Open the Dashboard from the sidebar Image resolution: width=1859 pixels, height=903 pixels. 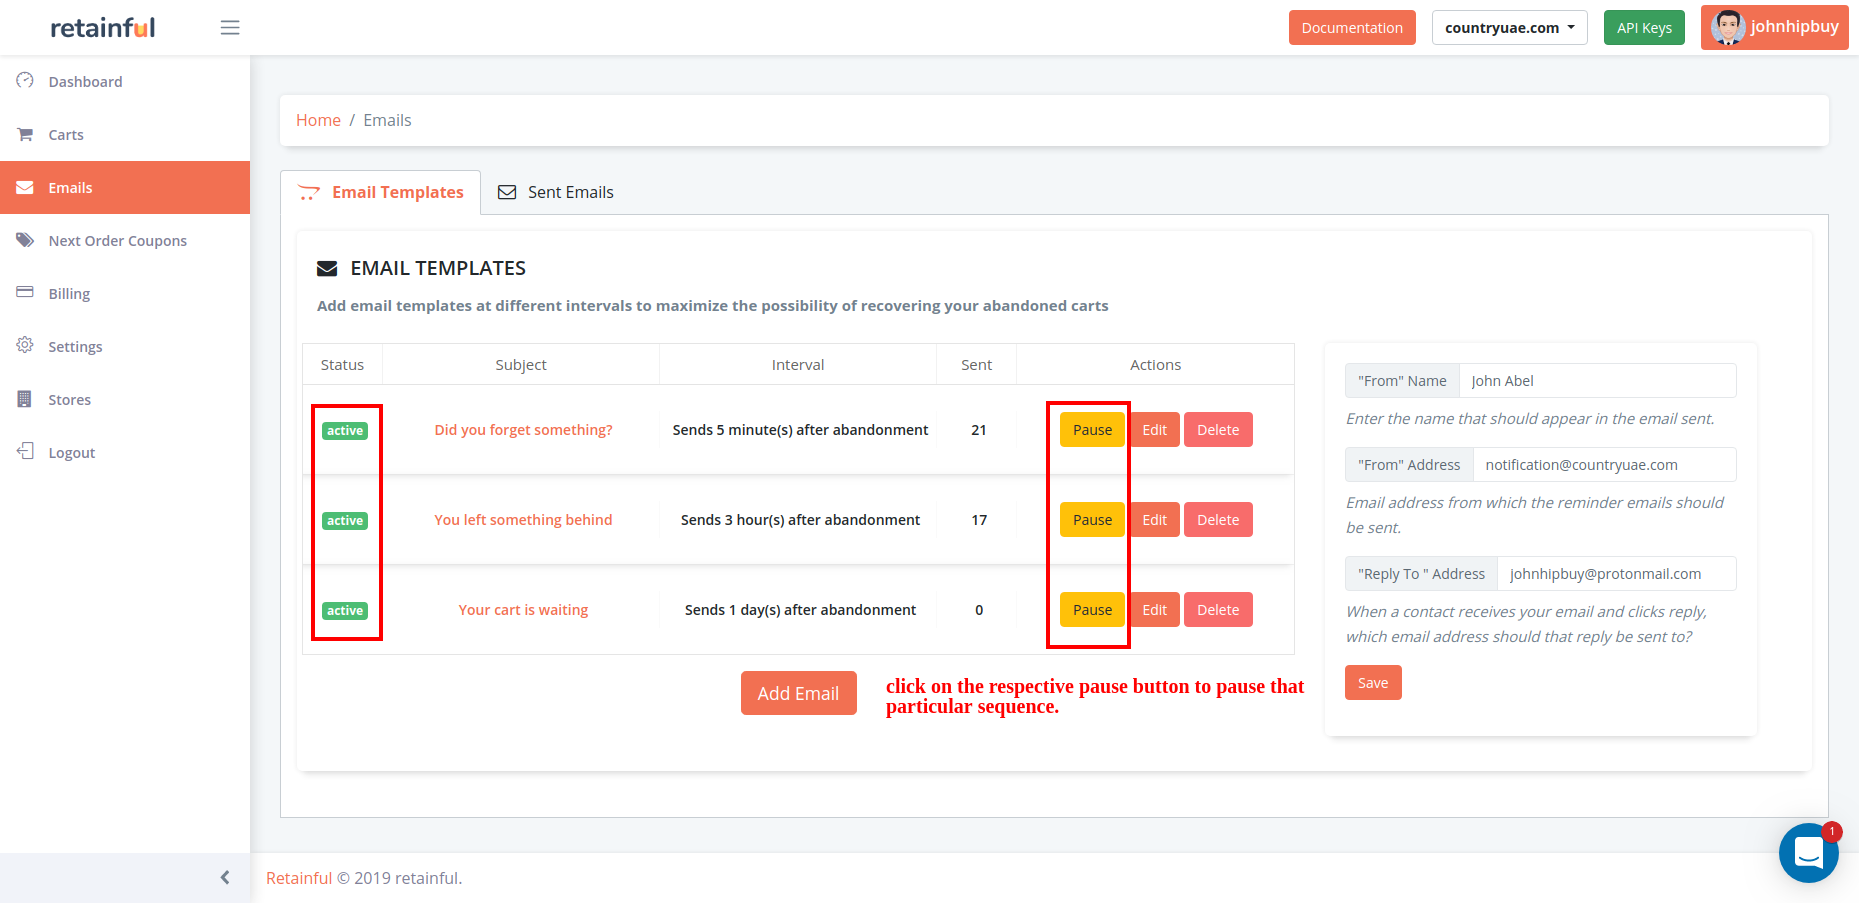tap(24, 81)
